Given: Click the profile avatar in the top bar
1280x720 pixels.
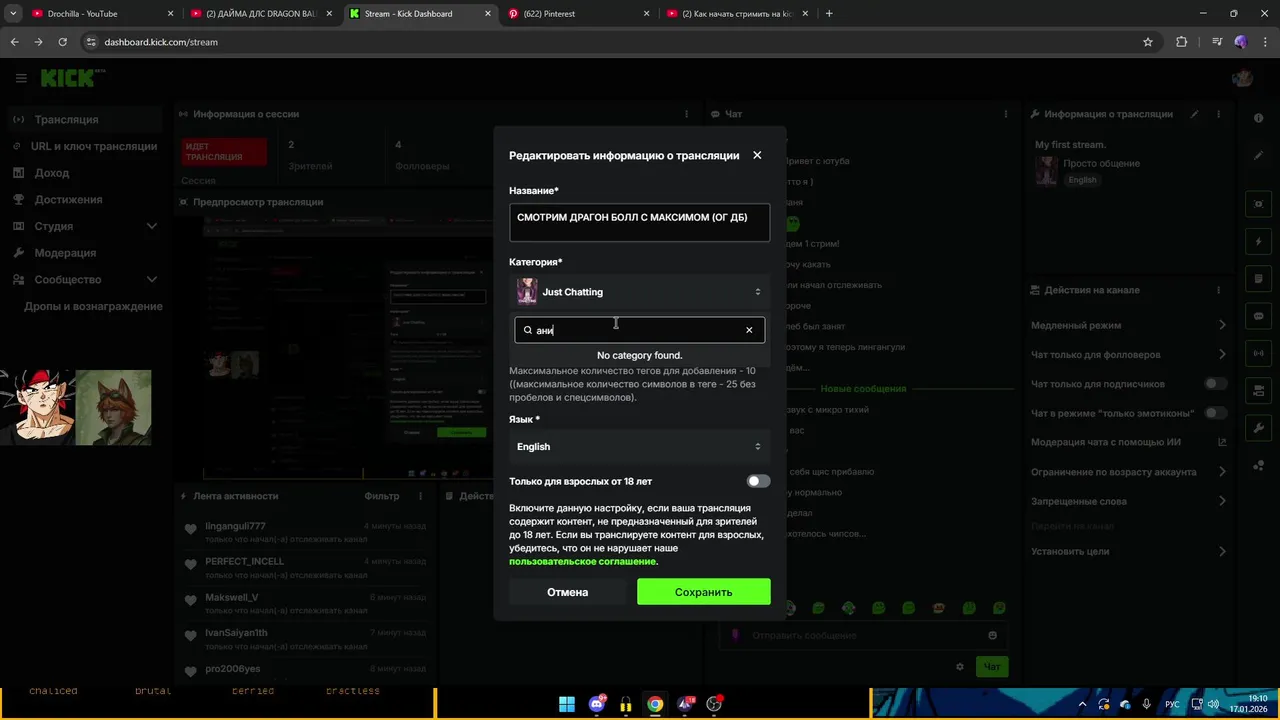Looking at the screenshot, I should click(1242, 78).
